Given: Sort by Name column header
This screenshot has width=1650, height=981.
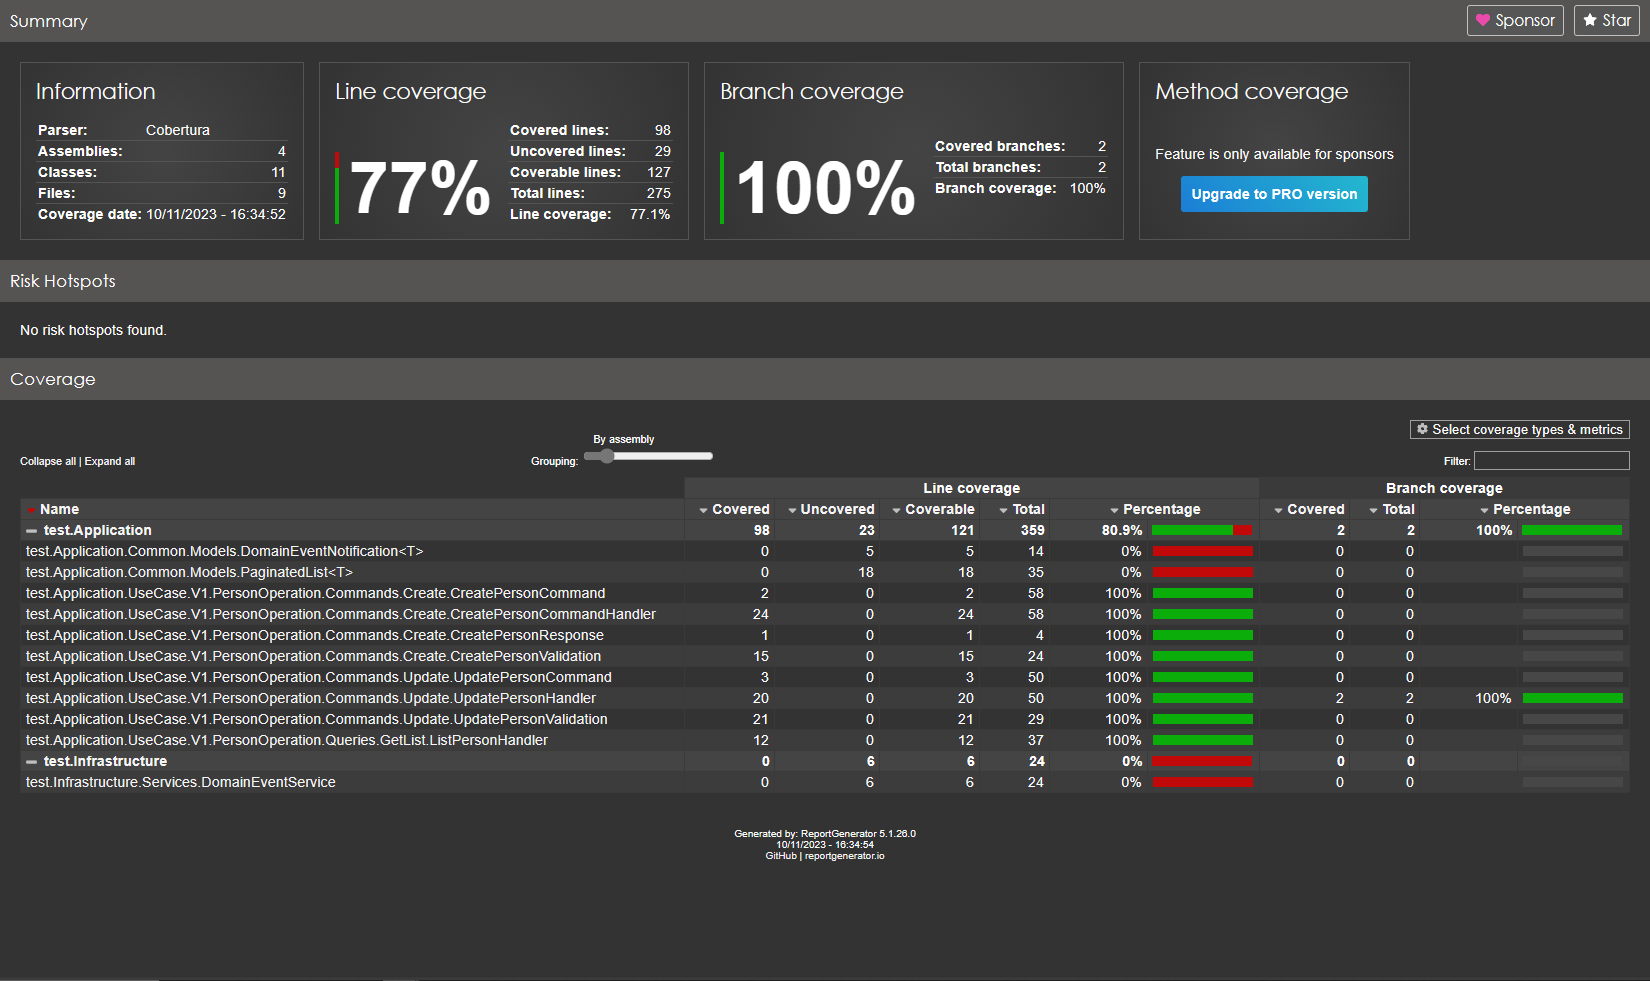Looking at the screenshot, I should [x=59, y=509].
